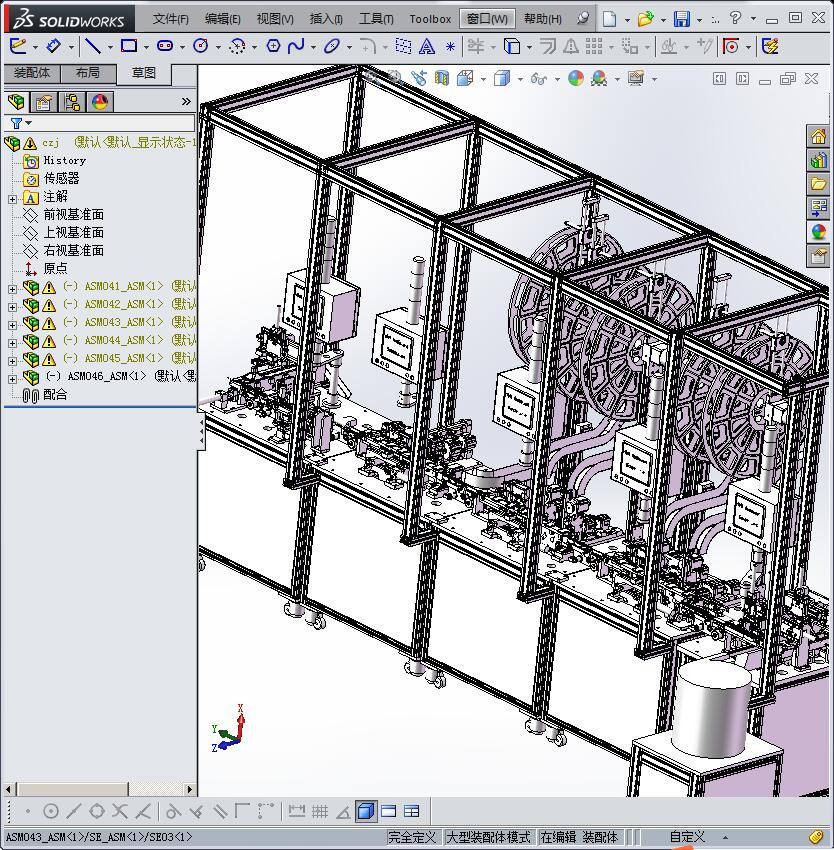Select the Arc sketch tool
834x850 pixels.
pyautogui.click(x=237, y=47)
